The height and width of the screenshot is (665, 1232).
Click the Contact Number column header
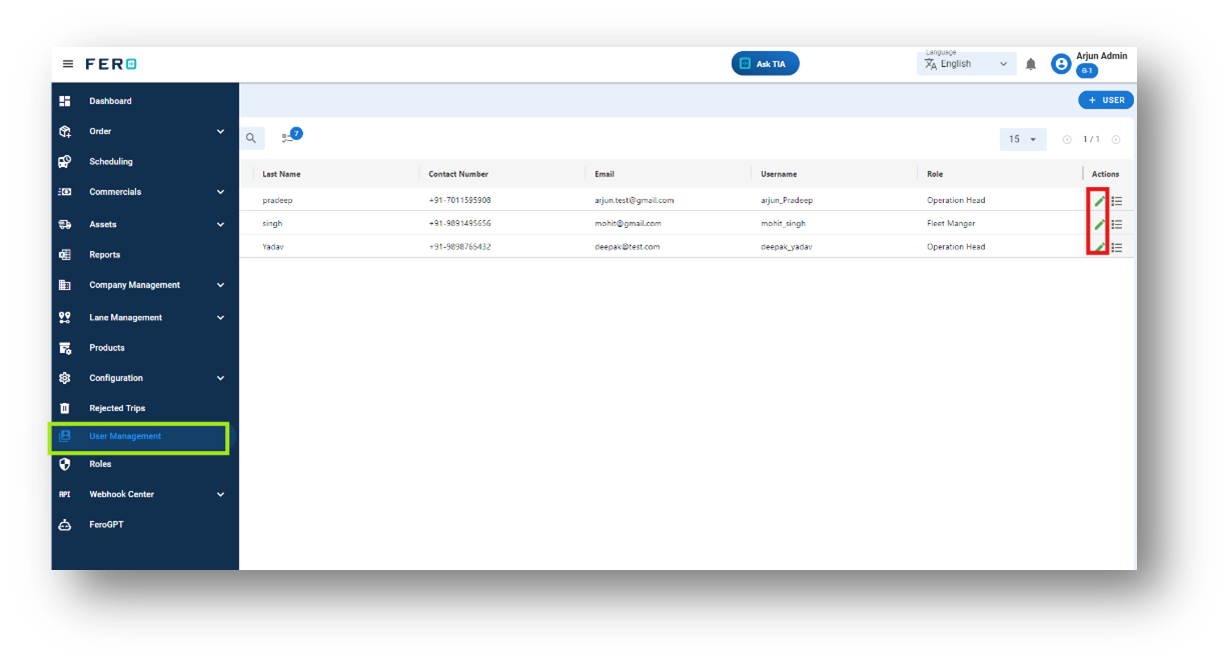[458, 174]
